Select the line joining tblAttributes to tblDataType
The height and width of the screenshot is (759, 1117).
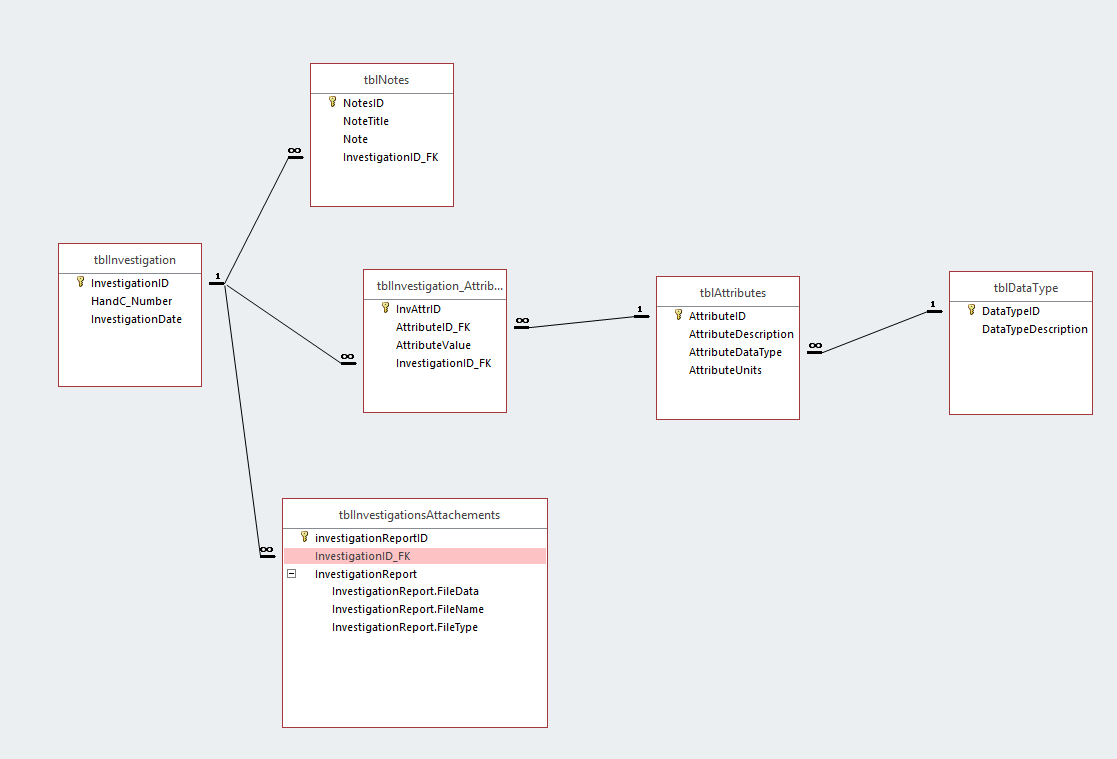(x=875, y=332)
